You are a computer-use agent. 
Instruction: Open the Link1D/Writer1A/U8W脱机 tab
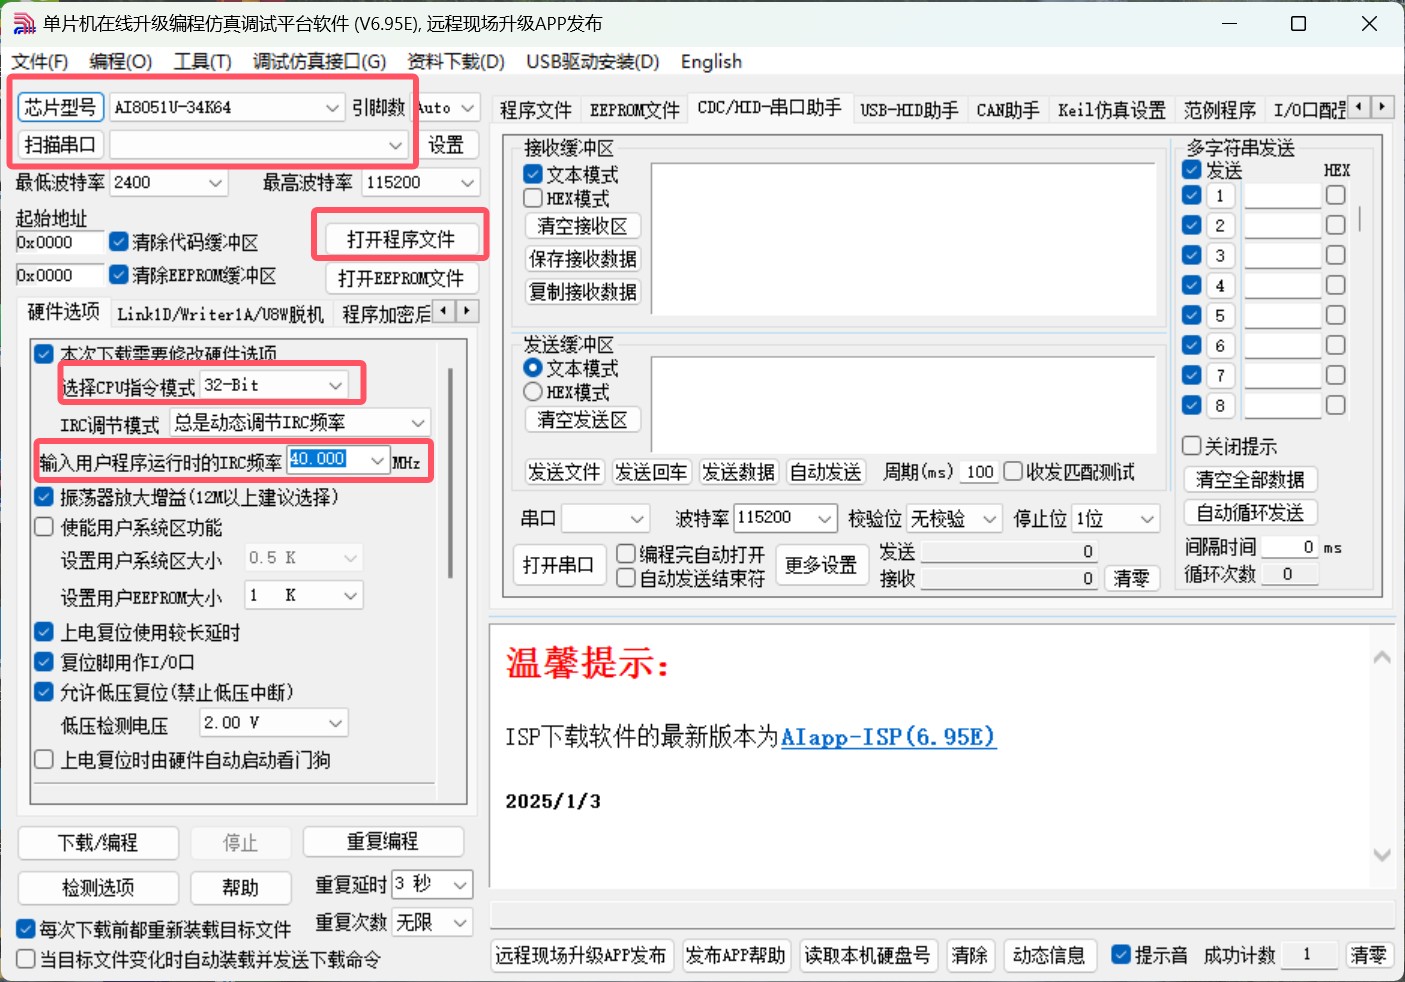pos(220,314)
